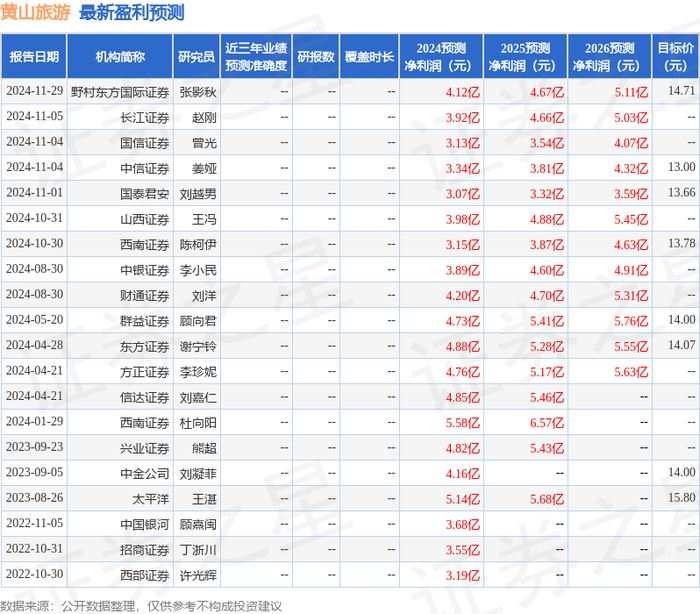Viewport: 700px width, 614px height.
Task: Click target price 14.71
Action: pyautogui.click(x=682, y=91)
